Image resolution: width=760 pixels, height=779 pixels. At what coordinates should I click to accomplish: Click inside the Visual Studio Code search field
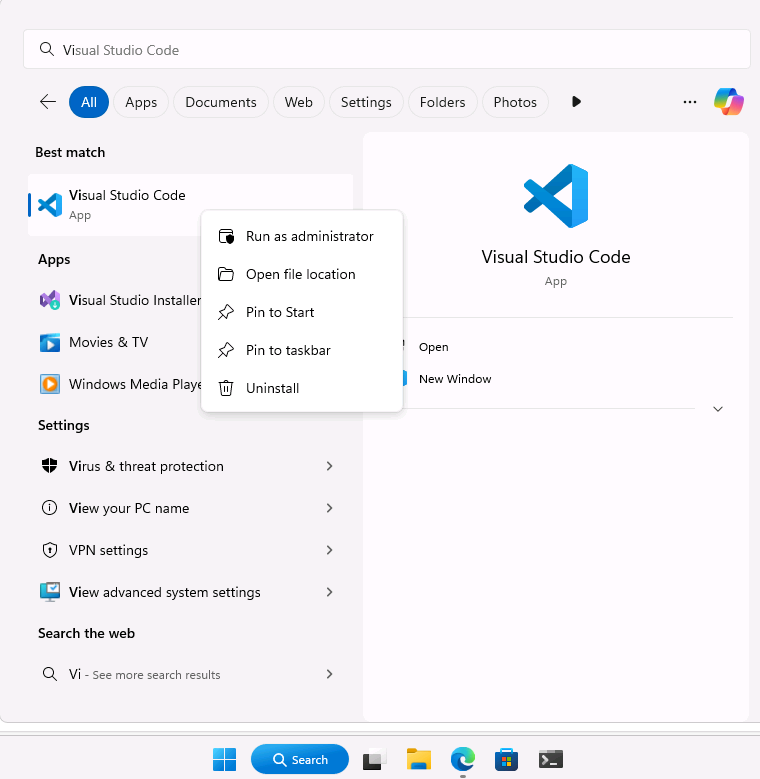tap(386, 49)
